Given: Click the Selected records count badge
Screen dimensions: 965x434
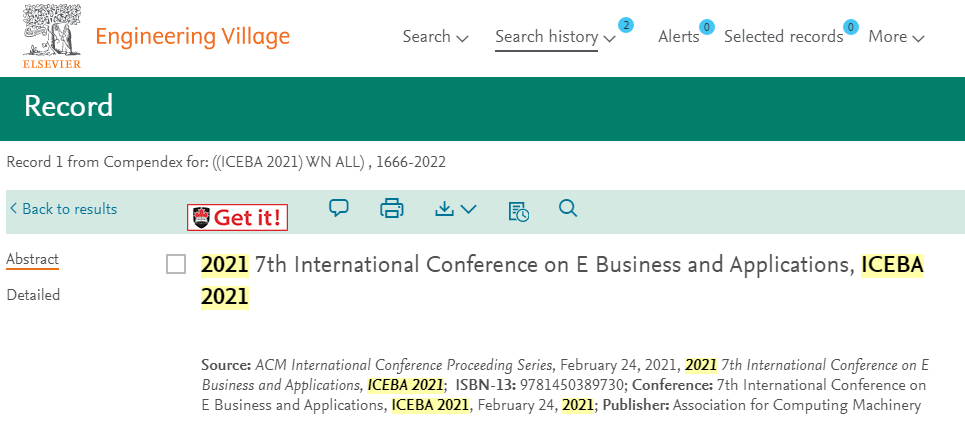Looking at the screenshot, I should click(x=852, y=27).
